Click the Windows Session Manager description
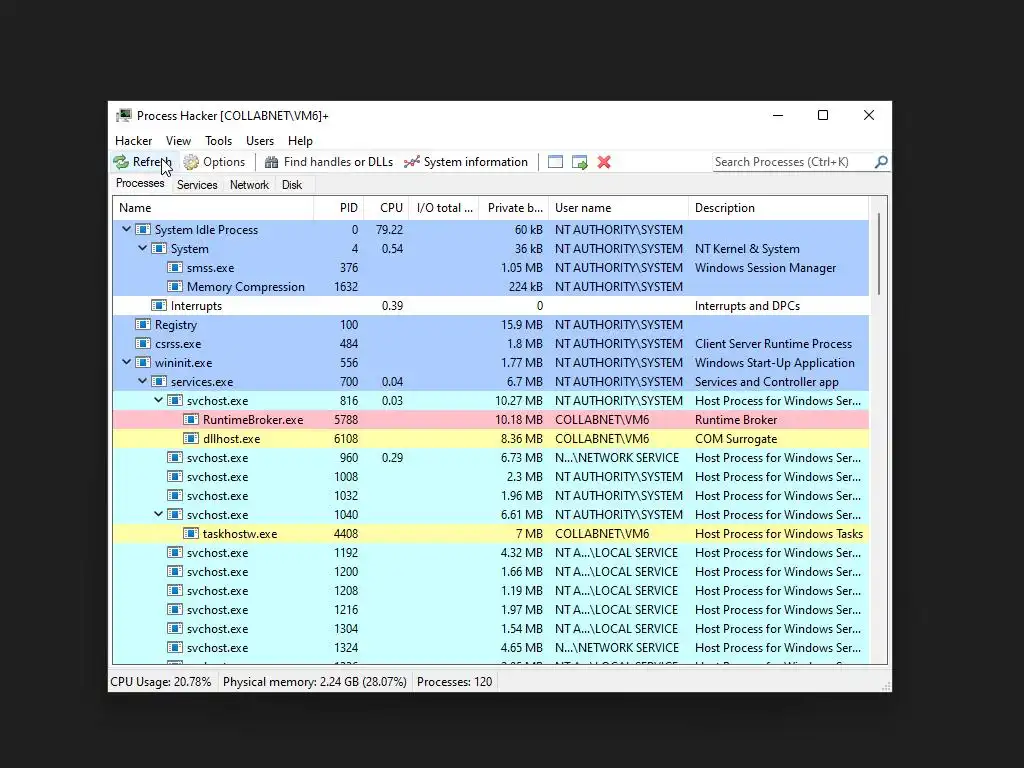Viewport: 1024px width, 768px height. coord(765,268)
